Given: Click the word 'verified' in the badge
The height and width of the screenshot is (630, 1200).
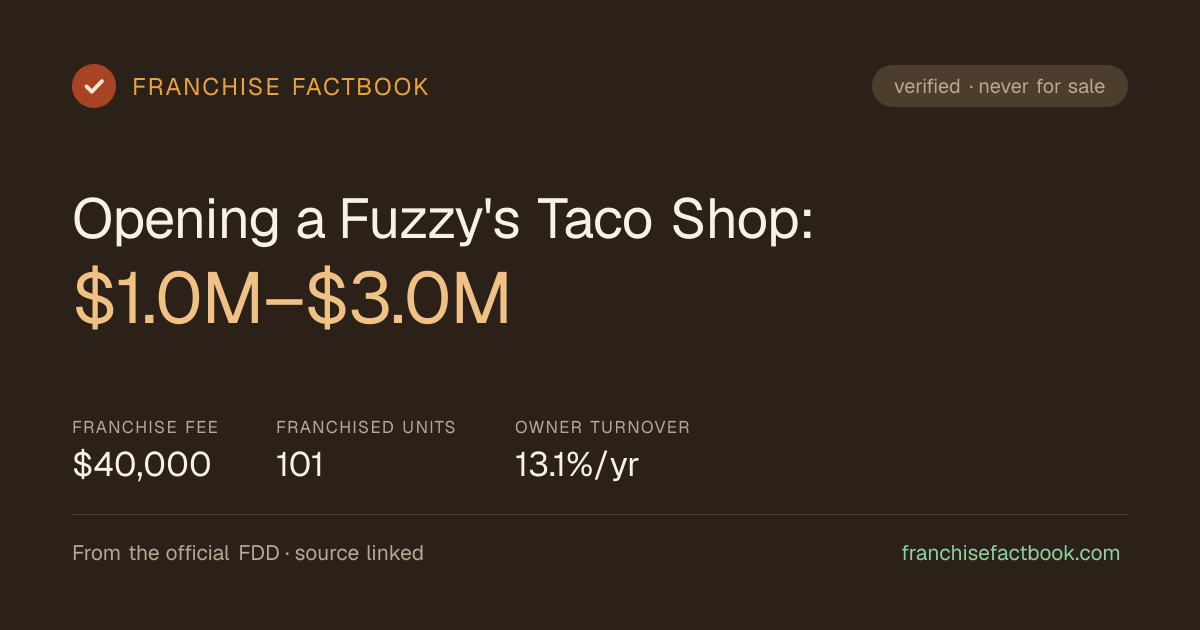Looking at the screenshot, I should click(x=927, y=87).
